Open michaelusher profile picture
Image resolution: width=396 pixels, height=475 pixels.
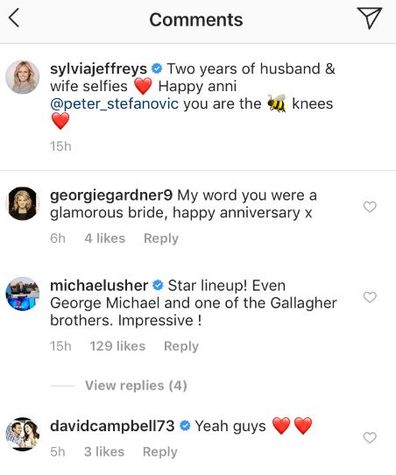23,294
